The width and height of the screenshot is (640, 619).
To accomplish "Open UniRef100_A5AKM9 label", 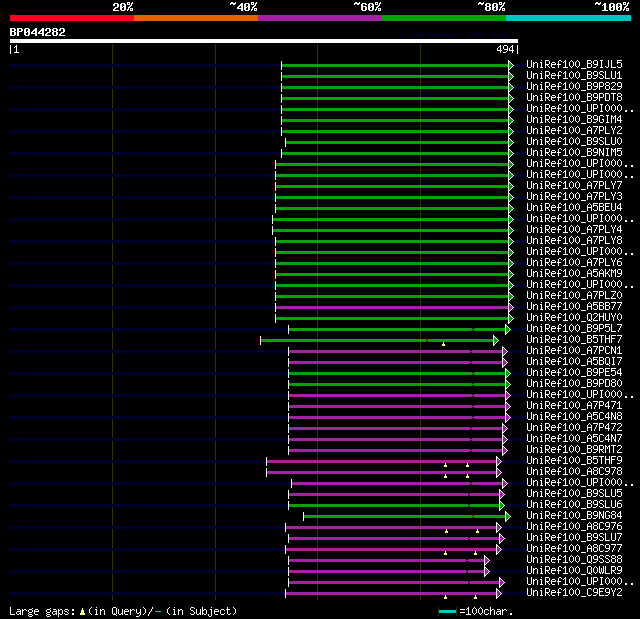I will click(574, 274).
